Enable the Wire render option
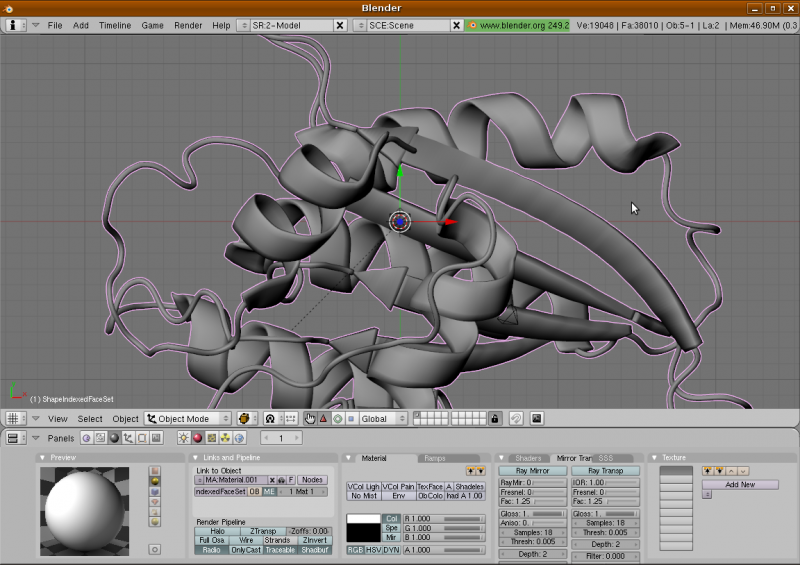This screenshot has width=800, height=565. [245, 540]
